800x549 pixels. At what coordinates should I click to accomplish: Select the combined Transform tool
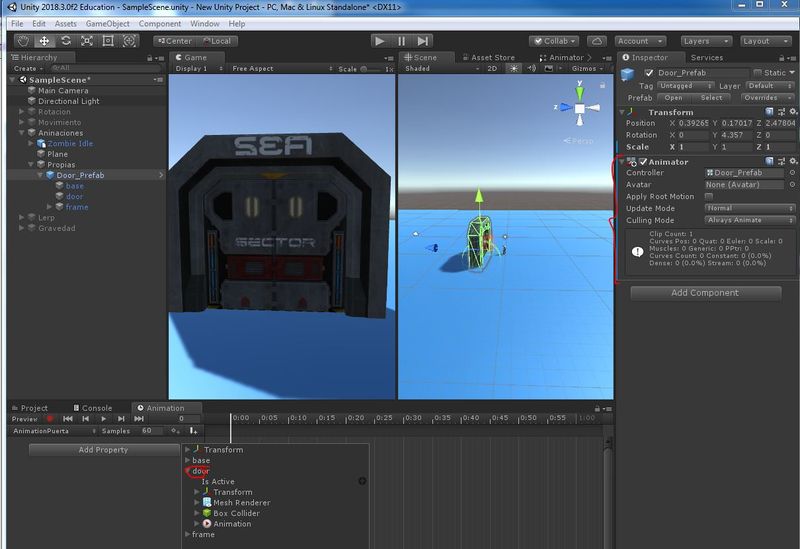coord(129,41)
